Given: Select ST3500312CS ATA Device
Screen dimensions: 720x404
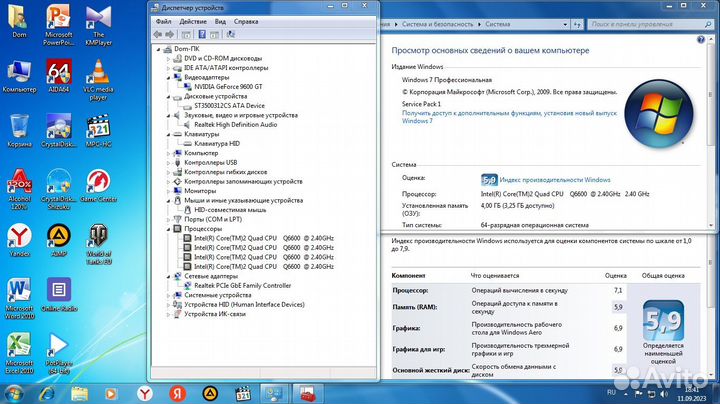Looking at the screenshot, I should [229, 106].
